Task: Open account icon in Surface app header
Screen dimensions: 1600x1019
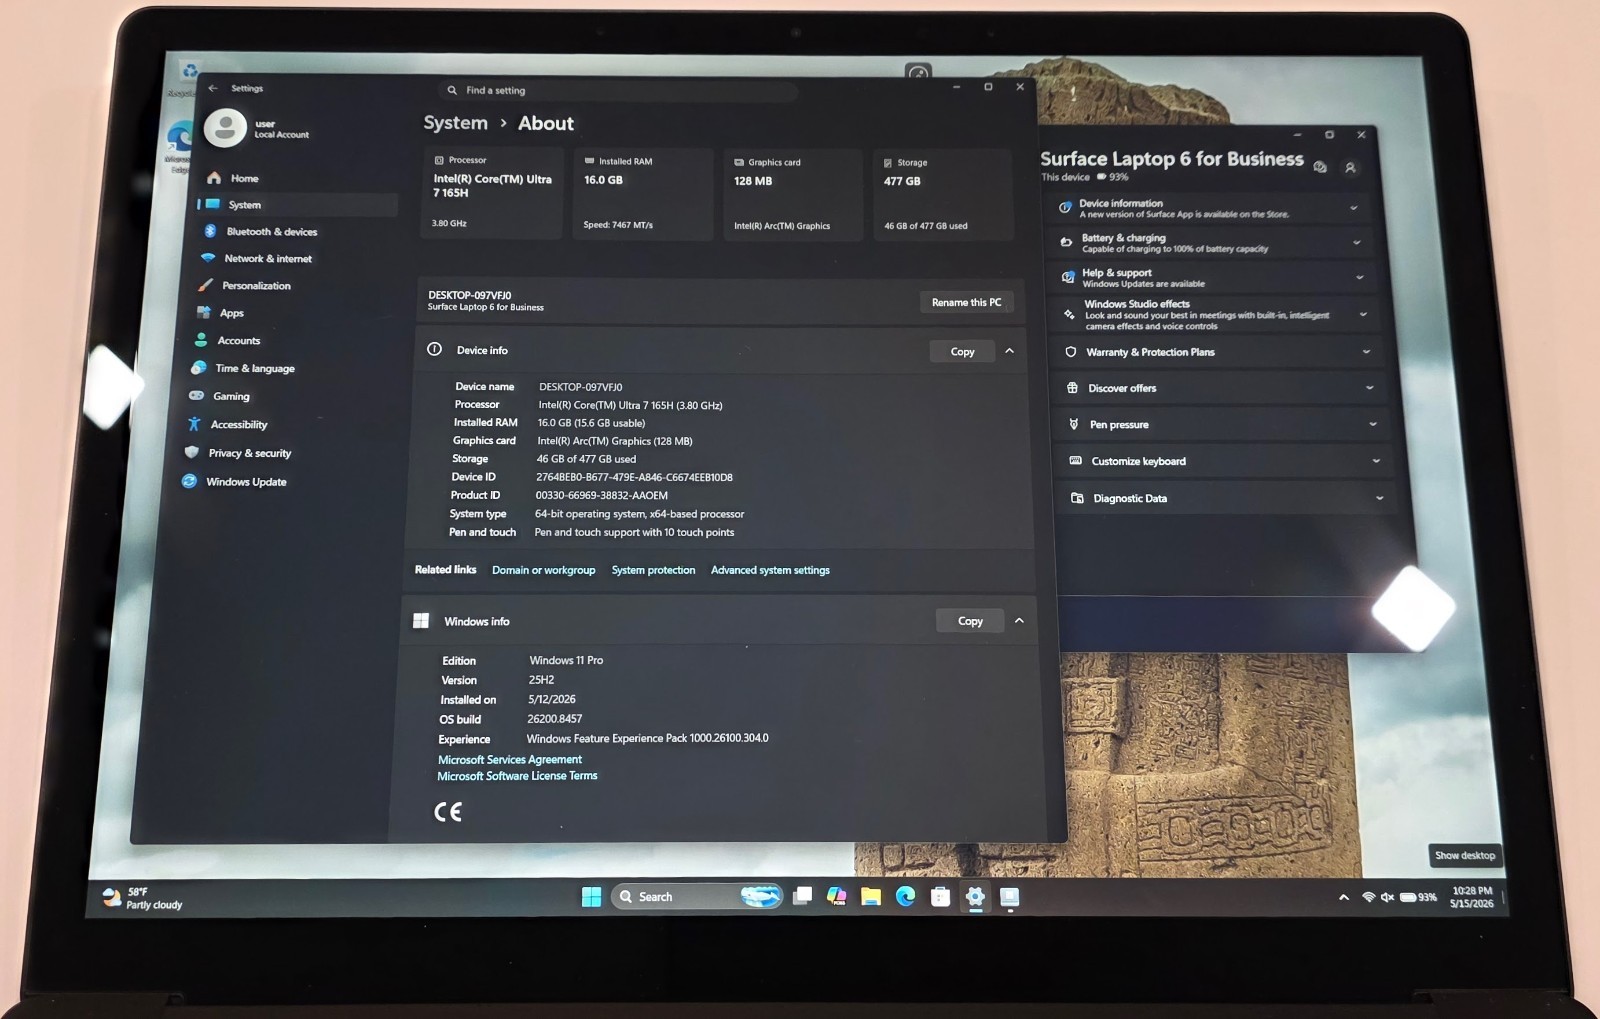Action: point(1350,168)
